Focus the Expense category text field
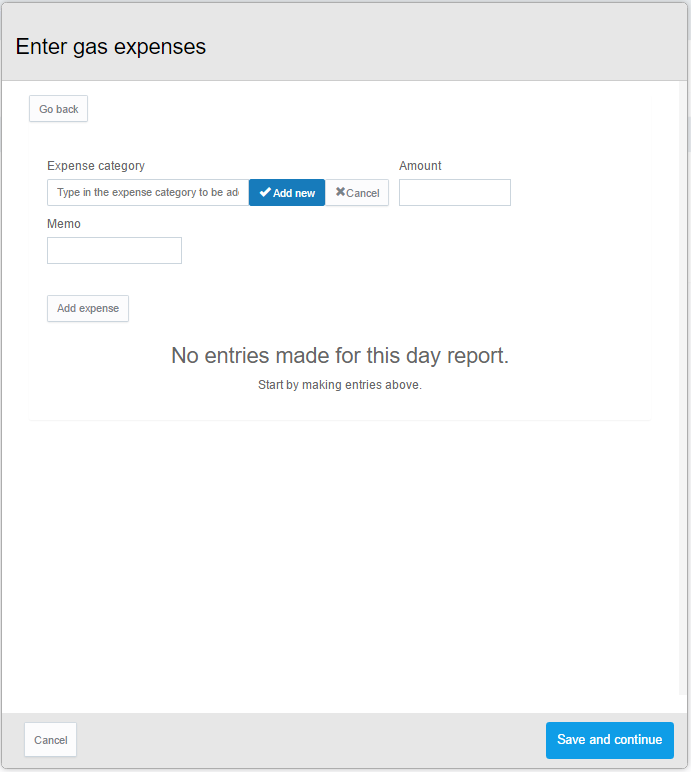 coord(148,192)
